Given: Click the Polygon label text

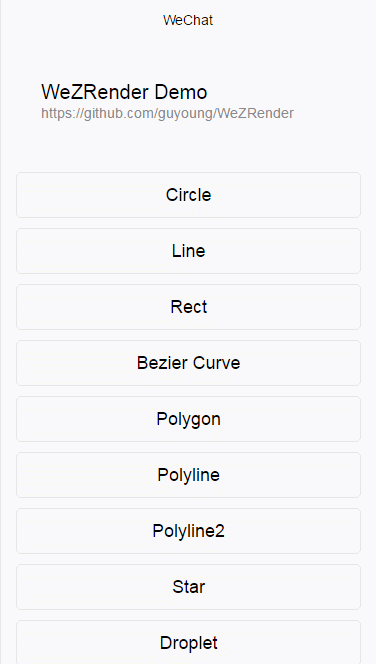Looking at the screenshot, I should pyautogui.click(x=188, y=419).
